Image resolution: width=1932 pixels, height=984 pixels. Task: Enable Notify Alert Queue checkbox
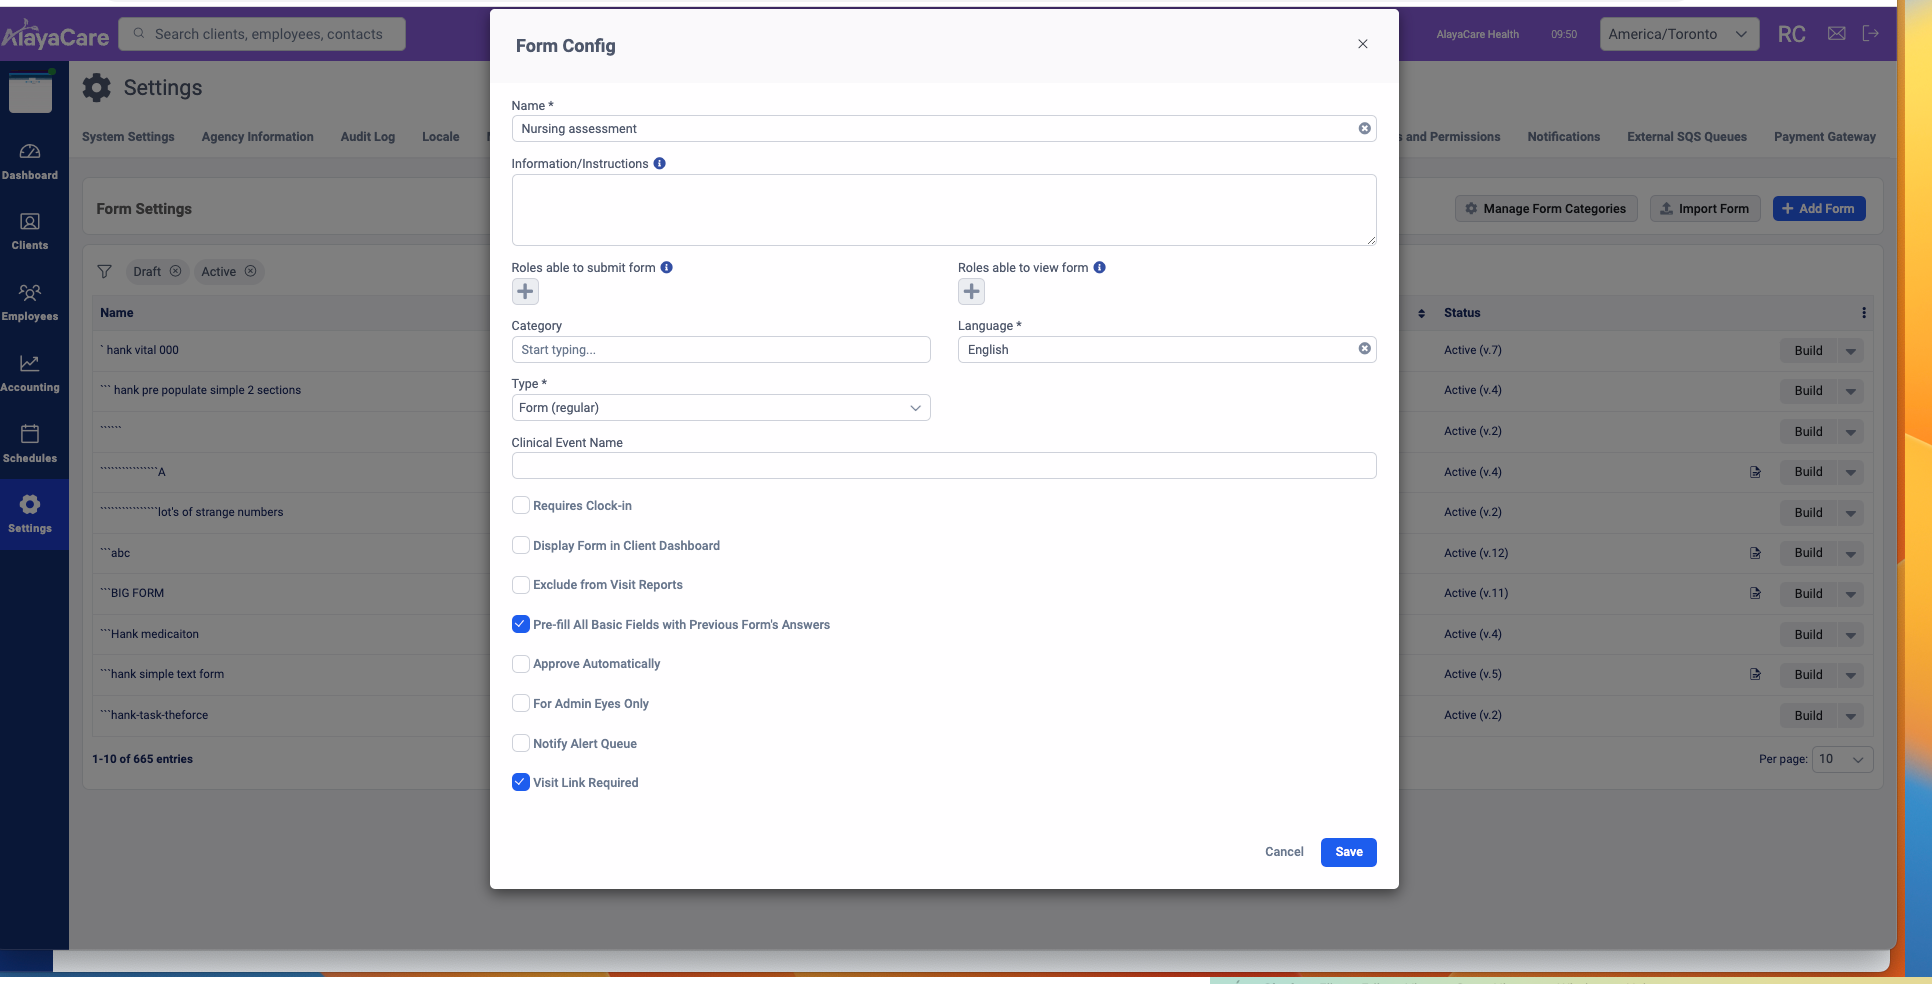click(520, 743)
